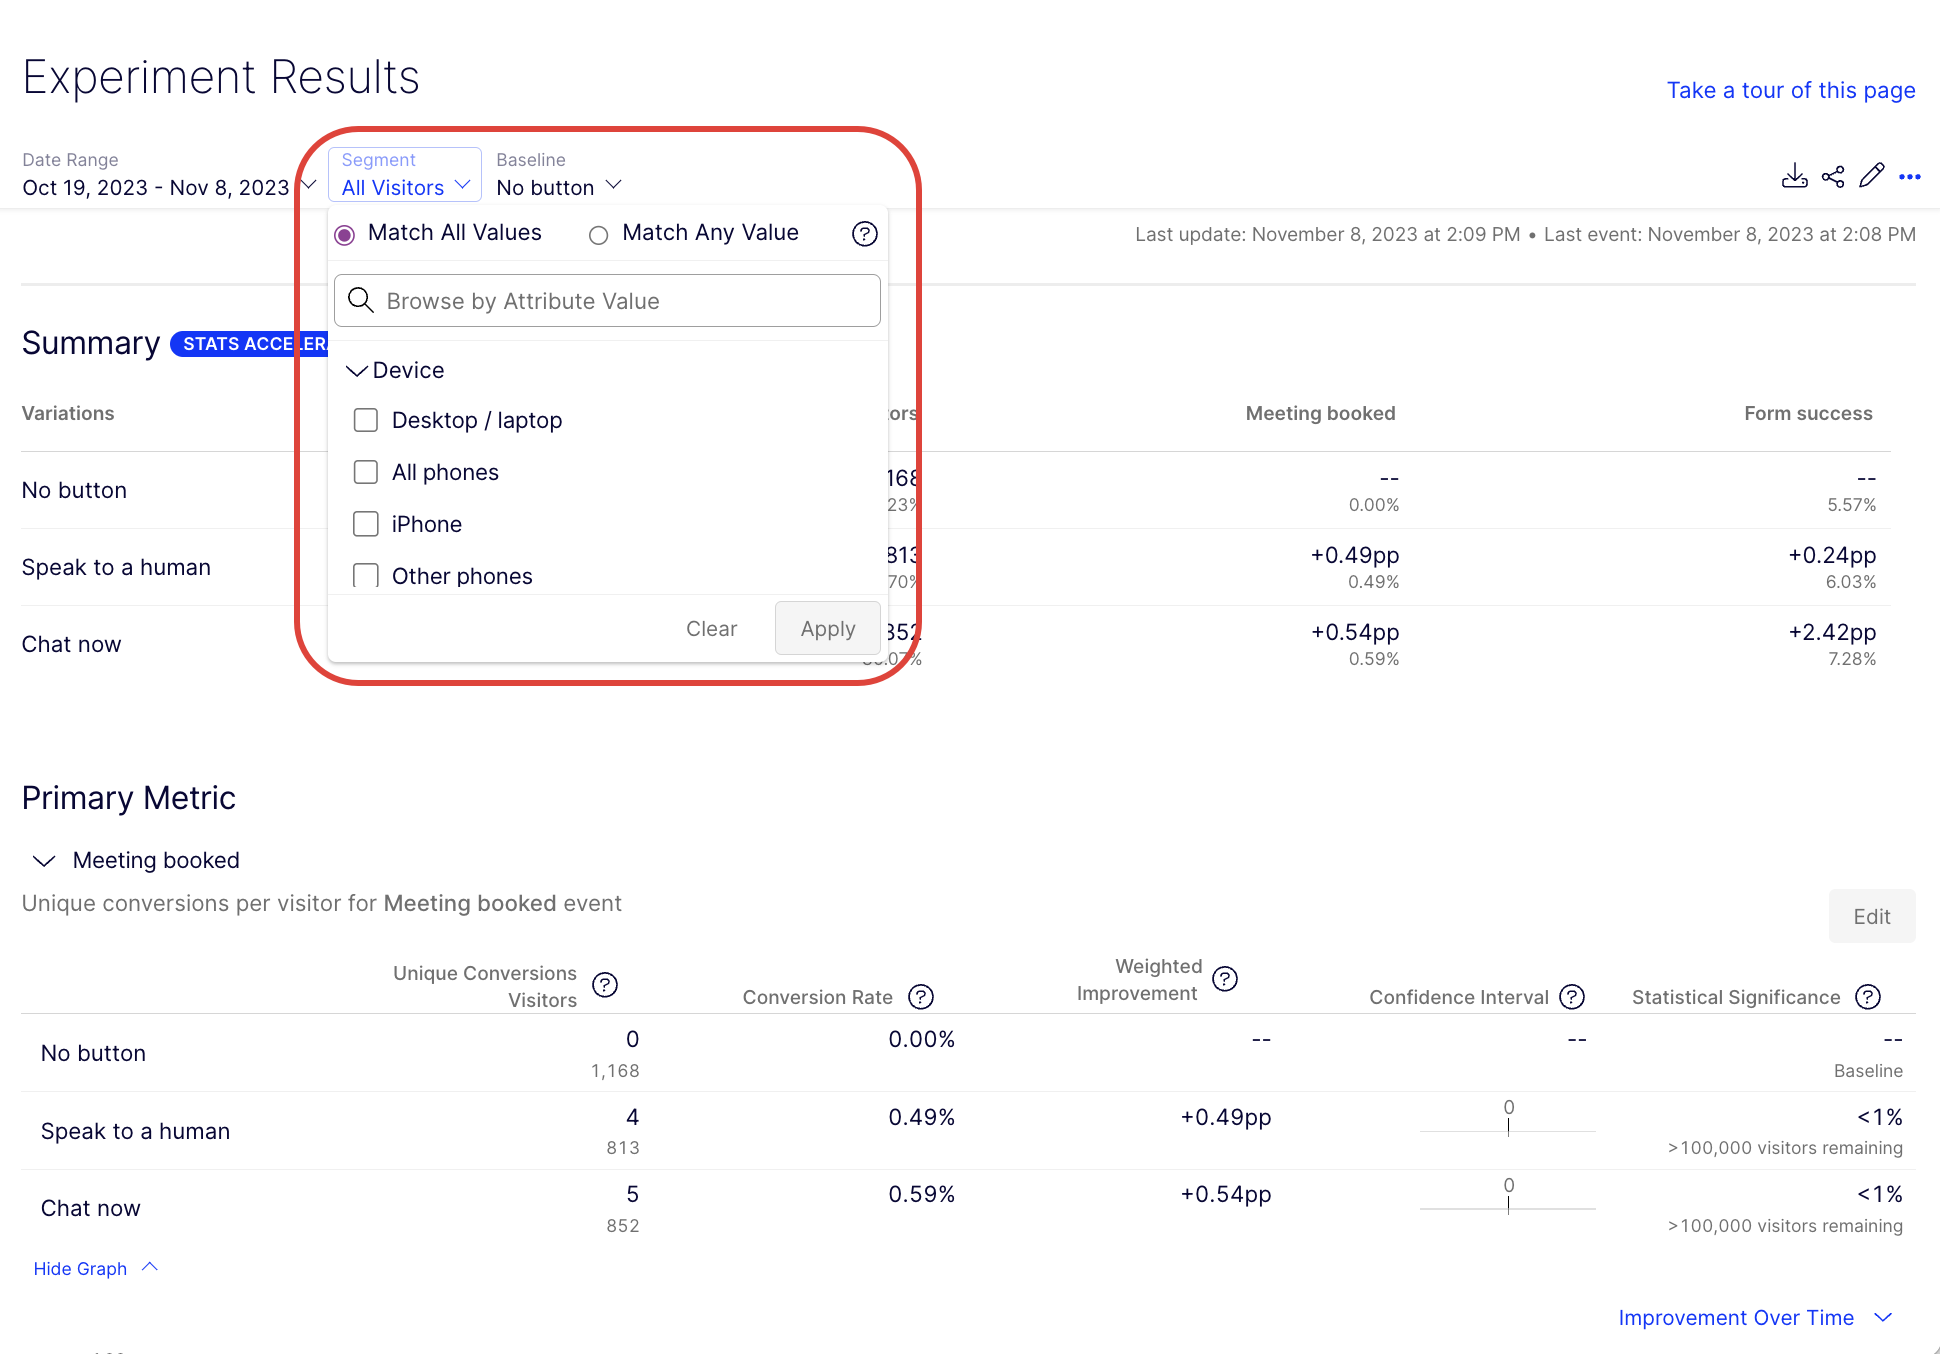1940x1354 pixels.
Task: Open the three-dot more options menu
Action: click(1910, 177)
